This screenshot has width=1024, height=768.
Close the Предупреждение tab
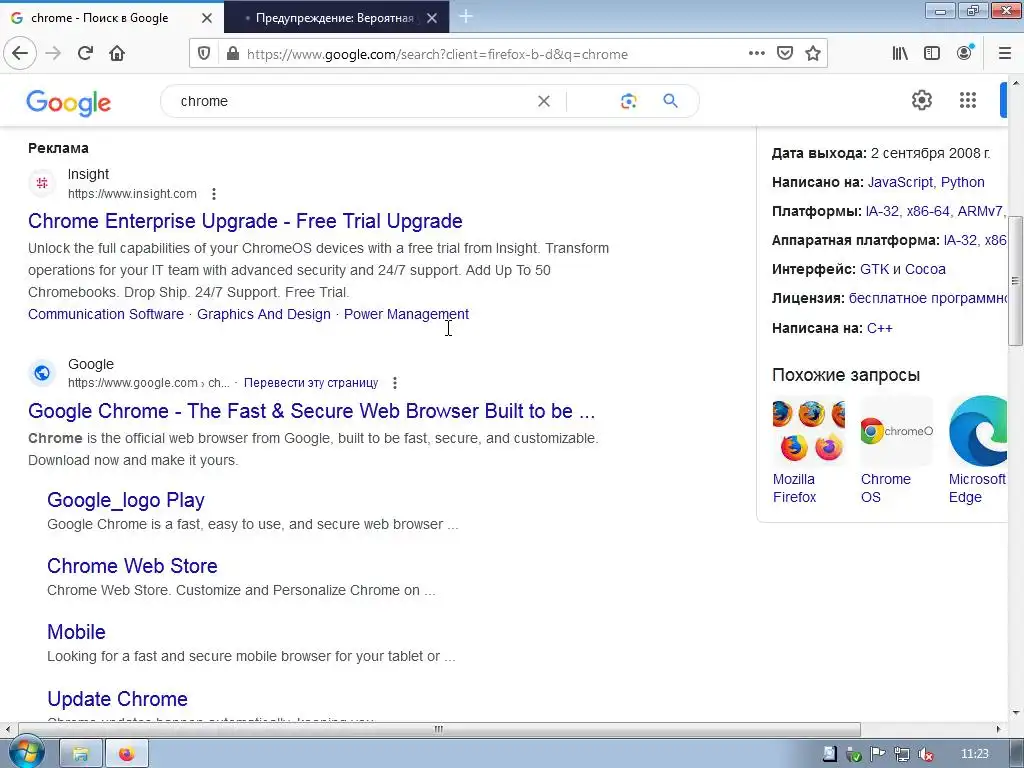click(x=432, y=18)
